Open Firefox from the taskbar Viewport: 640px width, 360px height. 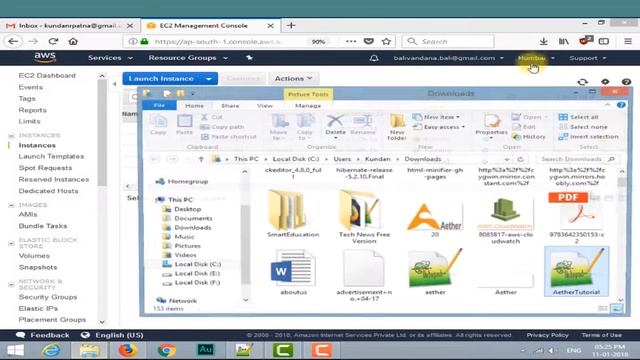(128, 350)
